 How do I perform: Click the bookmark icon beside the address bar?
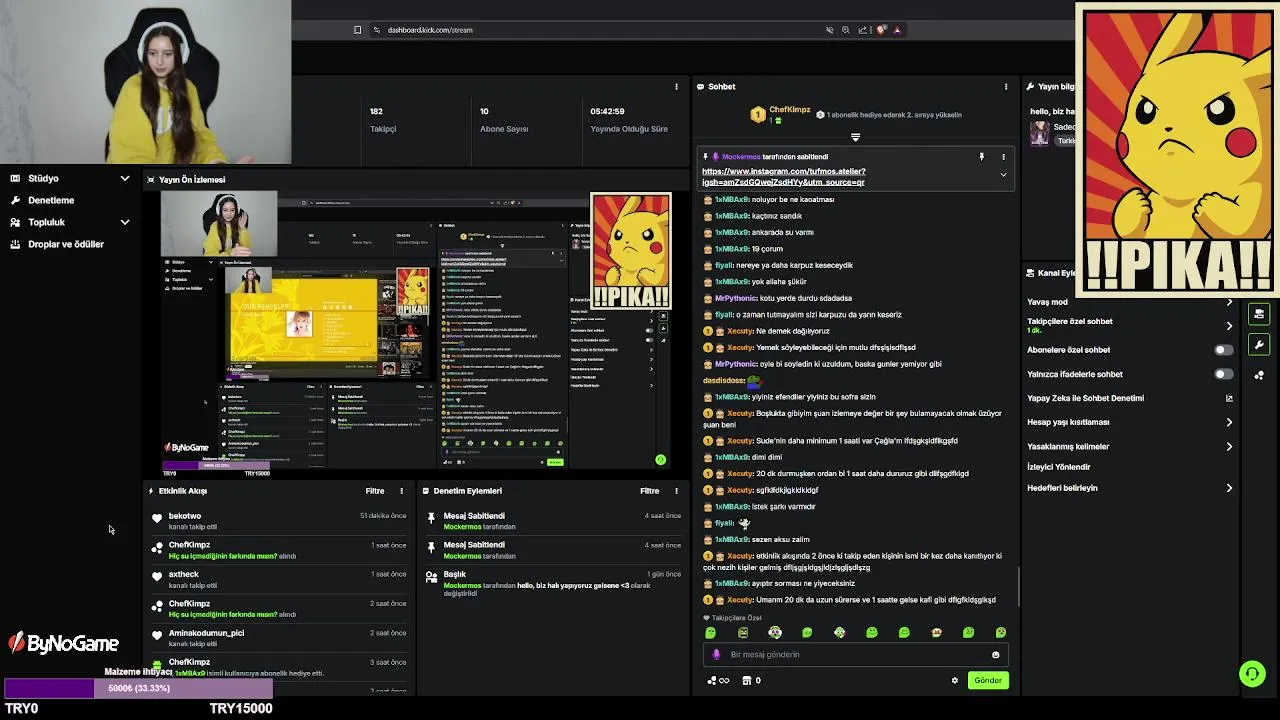pyautogui.click(x=357, y=30)
